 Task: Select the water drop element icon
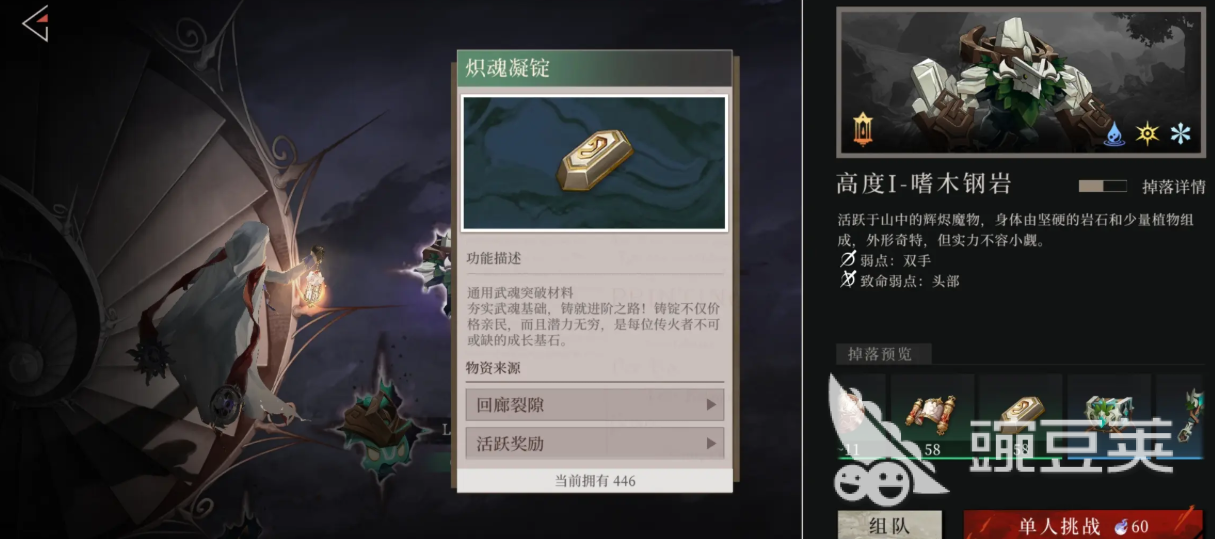click(1115, 133)
